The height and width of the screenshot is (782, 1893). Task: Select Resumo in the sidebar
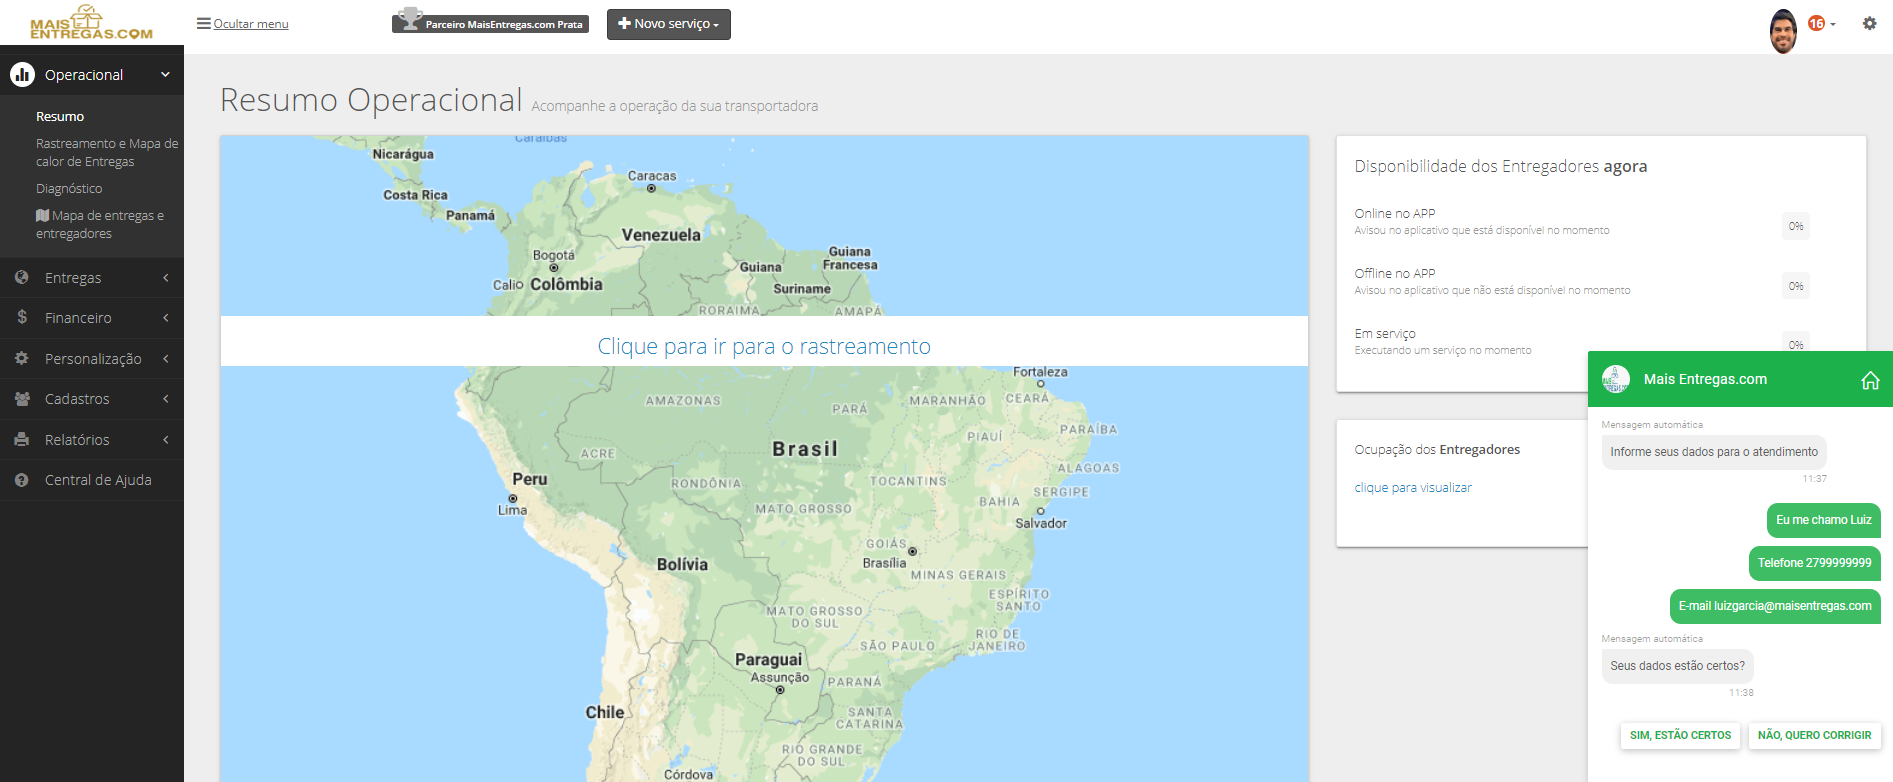(60, 117)
